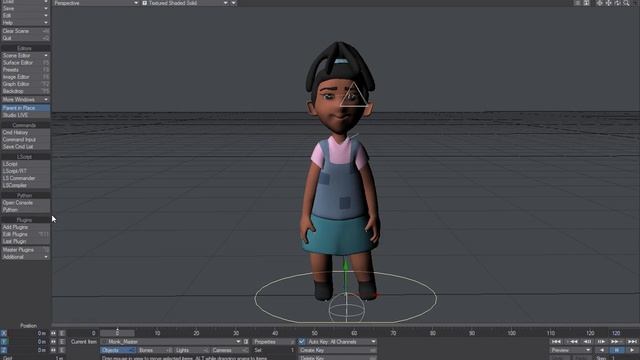Click the Quit button
Image resolution: width=640 pixels, height=360 pixels.
[25, 38]
